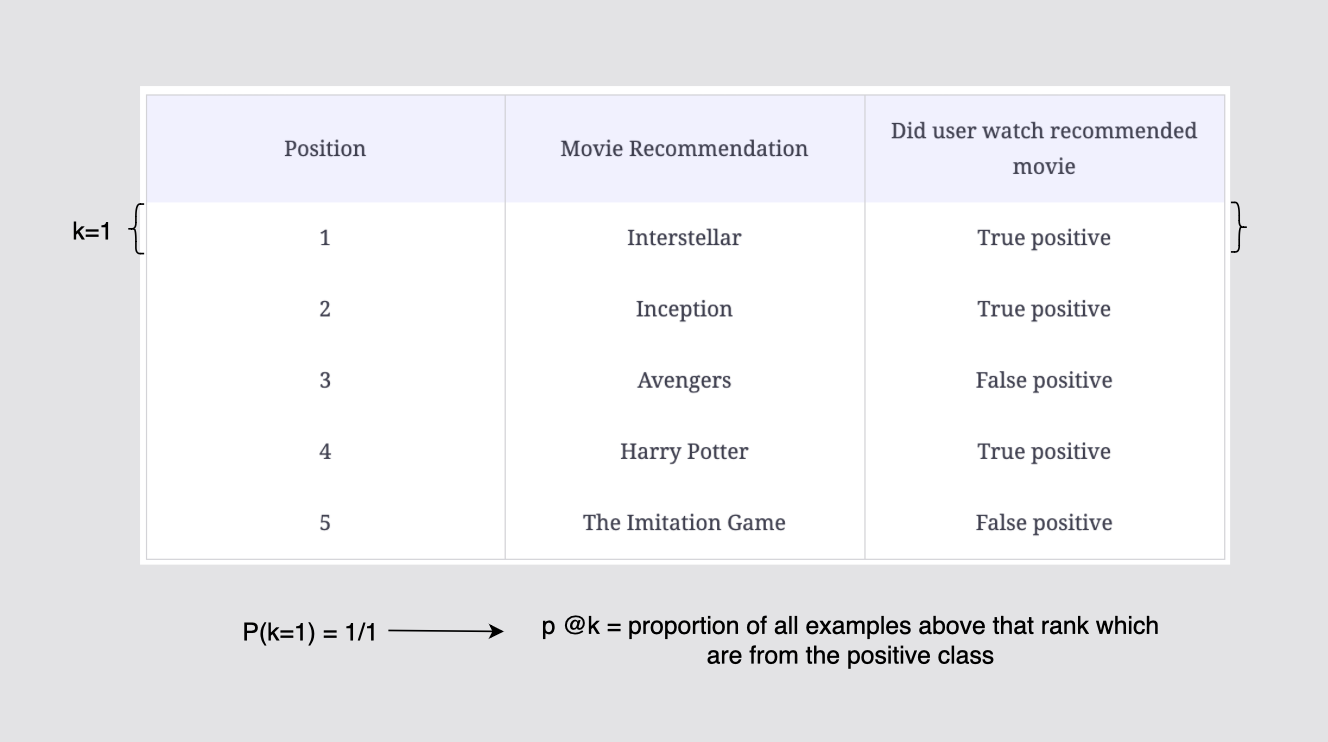Click position number 1 in the table
Image resolution: width=1328 pixels, height=742 pixels.
click(x=325, y=238)
